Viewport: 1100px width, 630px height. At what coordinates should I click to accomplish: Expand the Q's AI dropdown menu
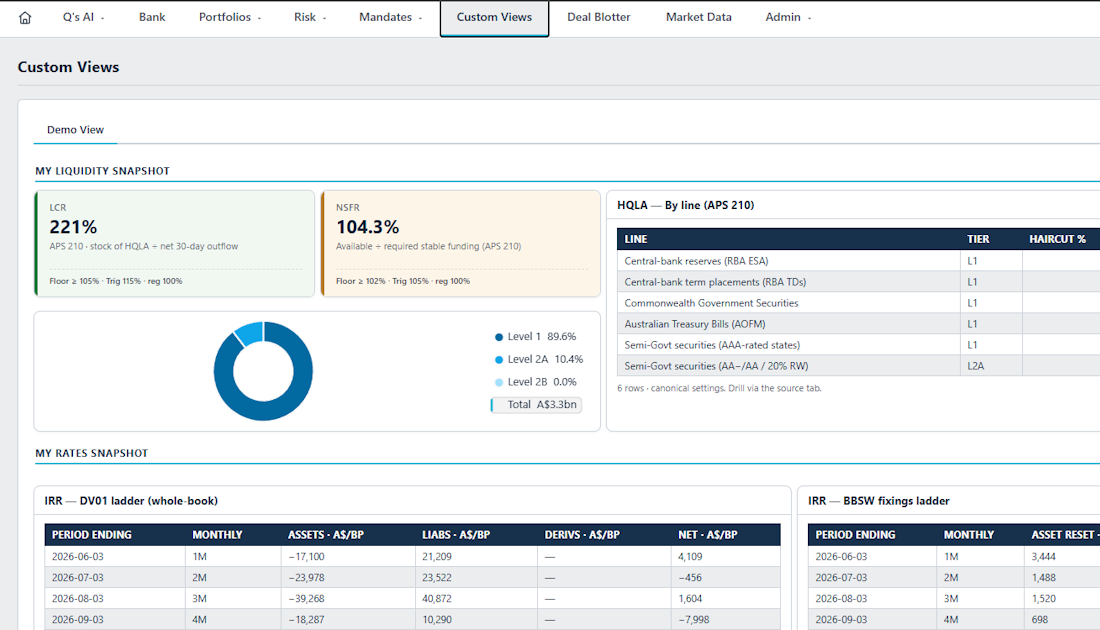point(83,18)
